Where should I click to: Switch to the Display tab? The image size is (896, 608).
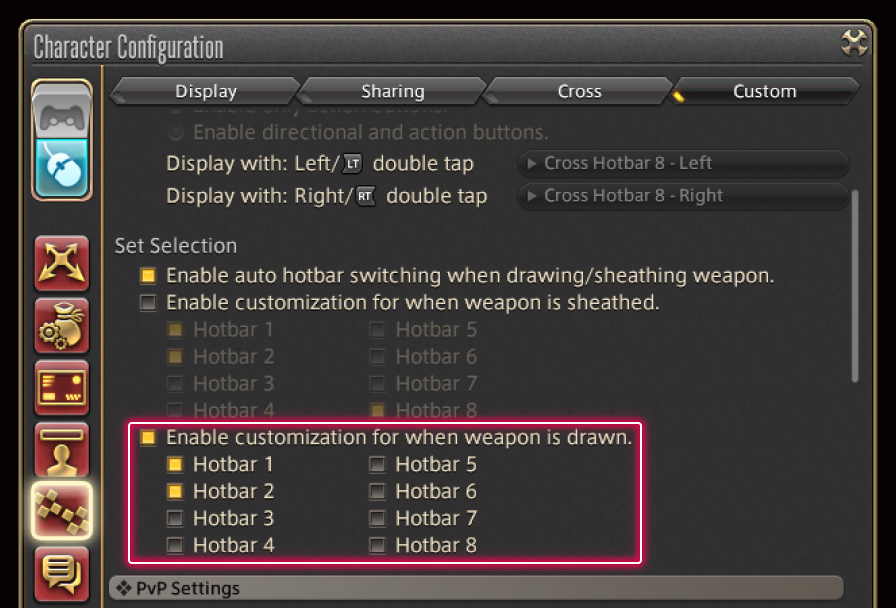tap(206, 91)
